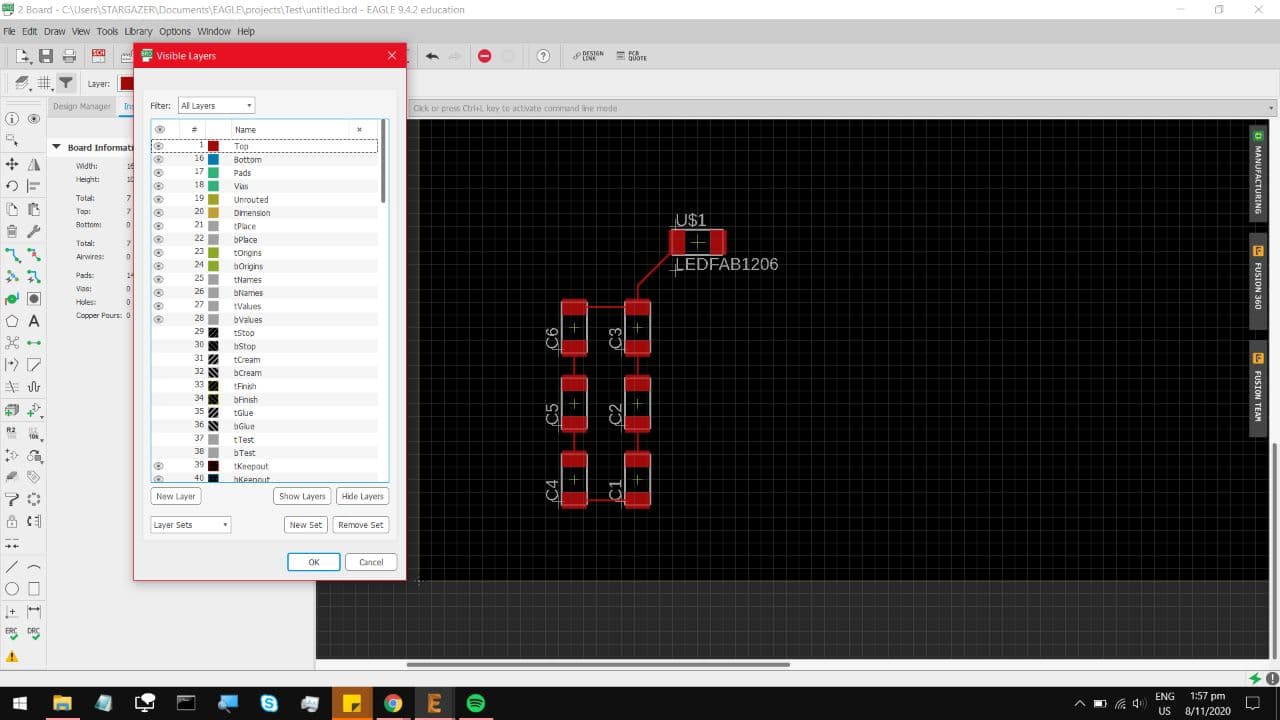Click the Save board icon
Viewport: 1280px width, 720px height.
pos(45,56)
